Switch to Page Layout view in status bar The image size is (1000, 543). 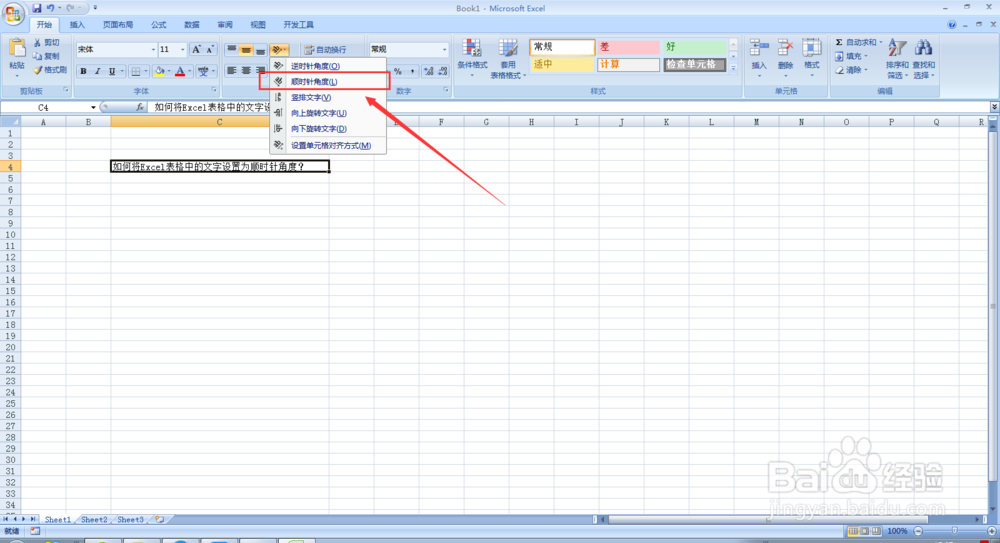(x=865, y=531)
